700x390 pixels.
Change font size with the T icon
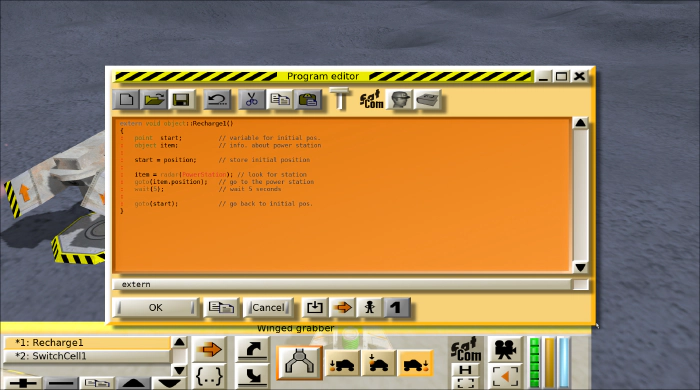point(340,99)
